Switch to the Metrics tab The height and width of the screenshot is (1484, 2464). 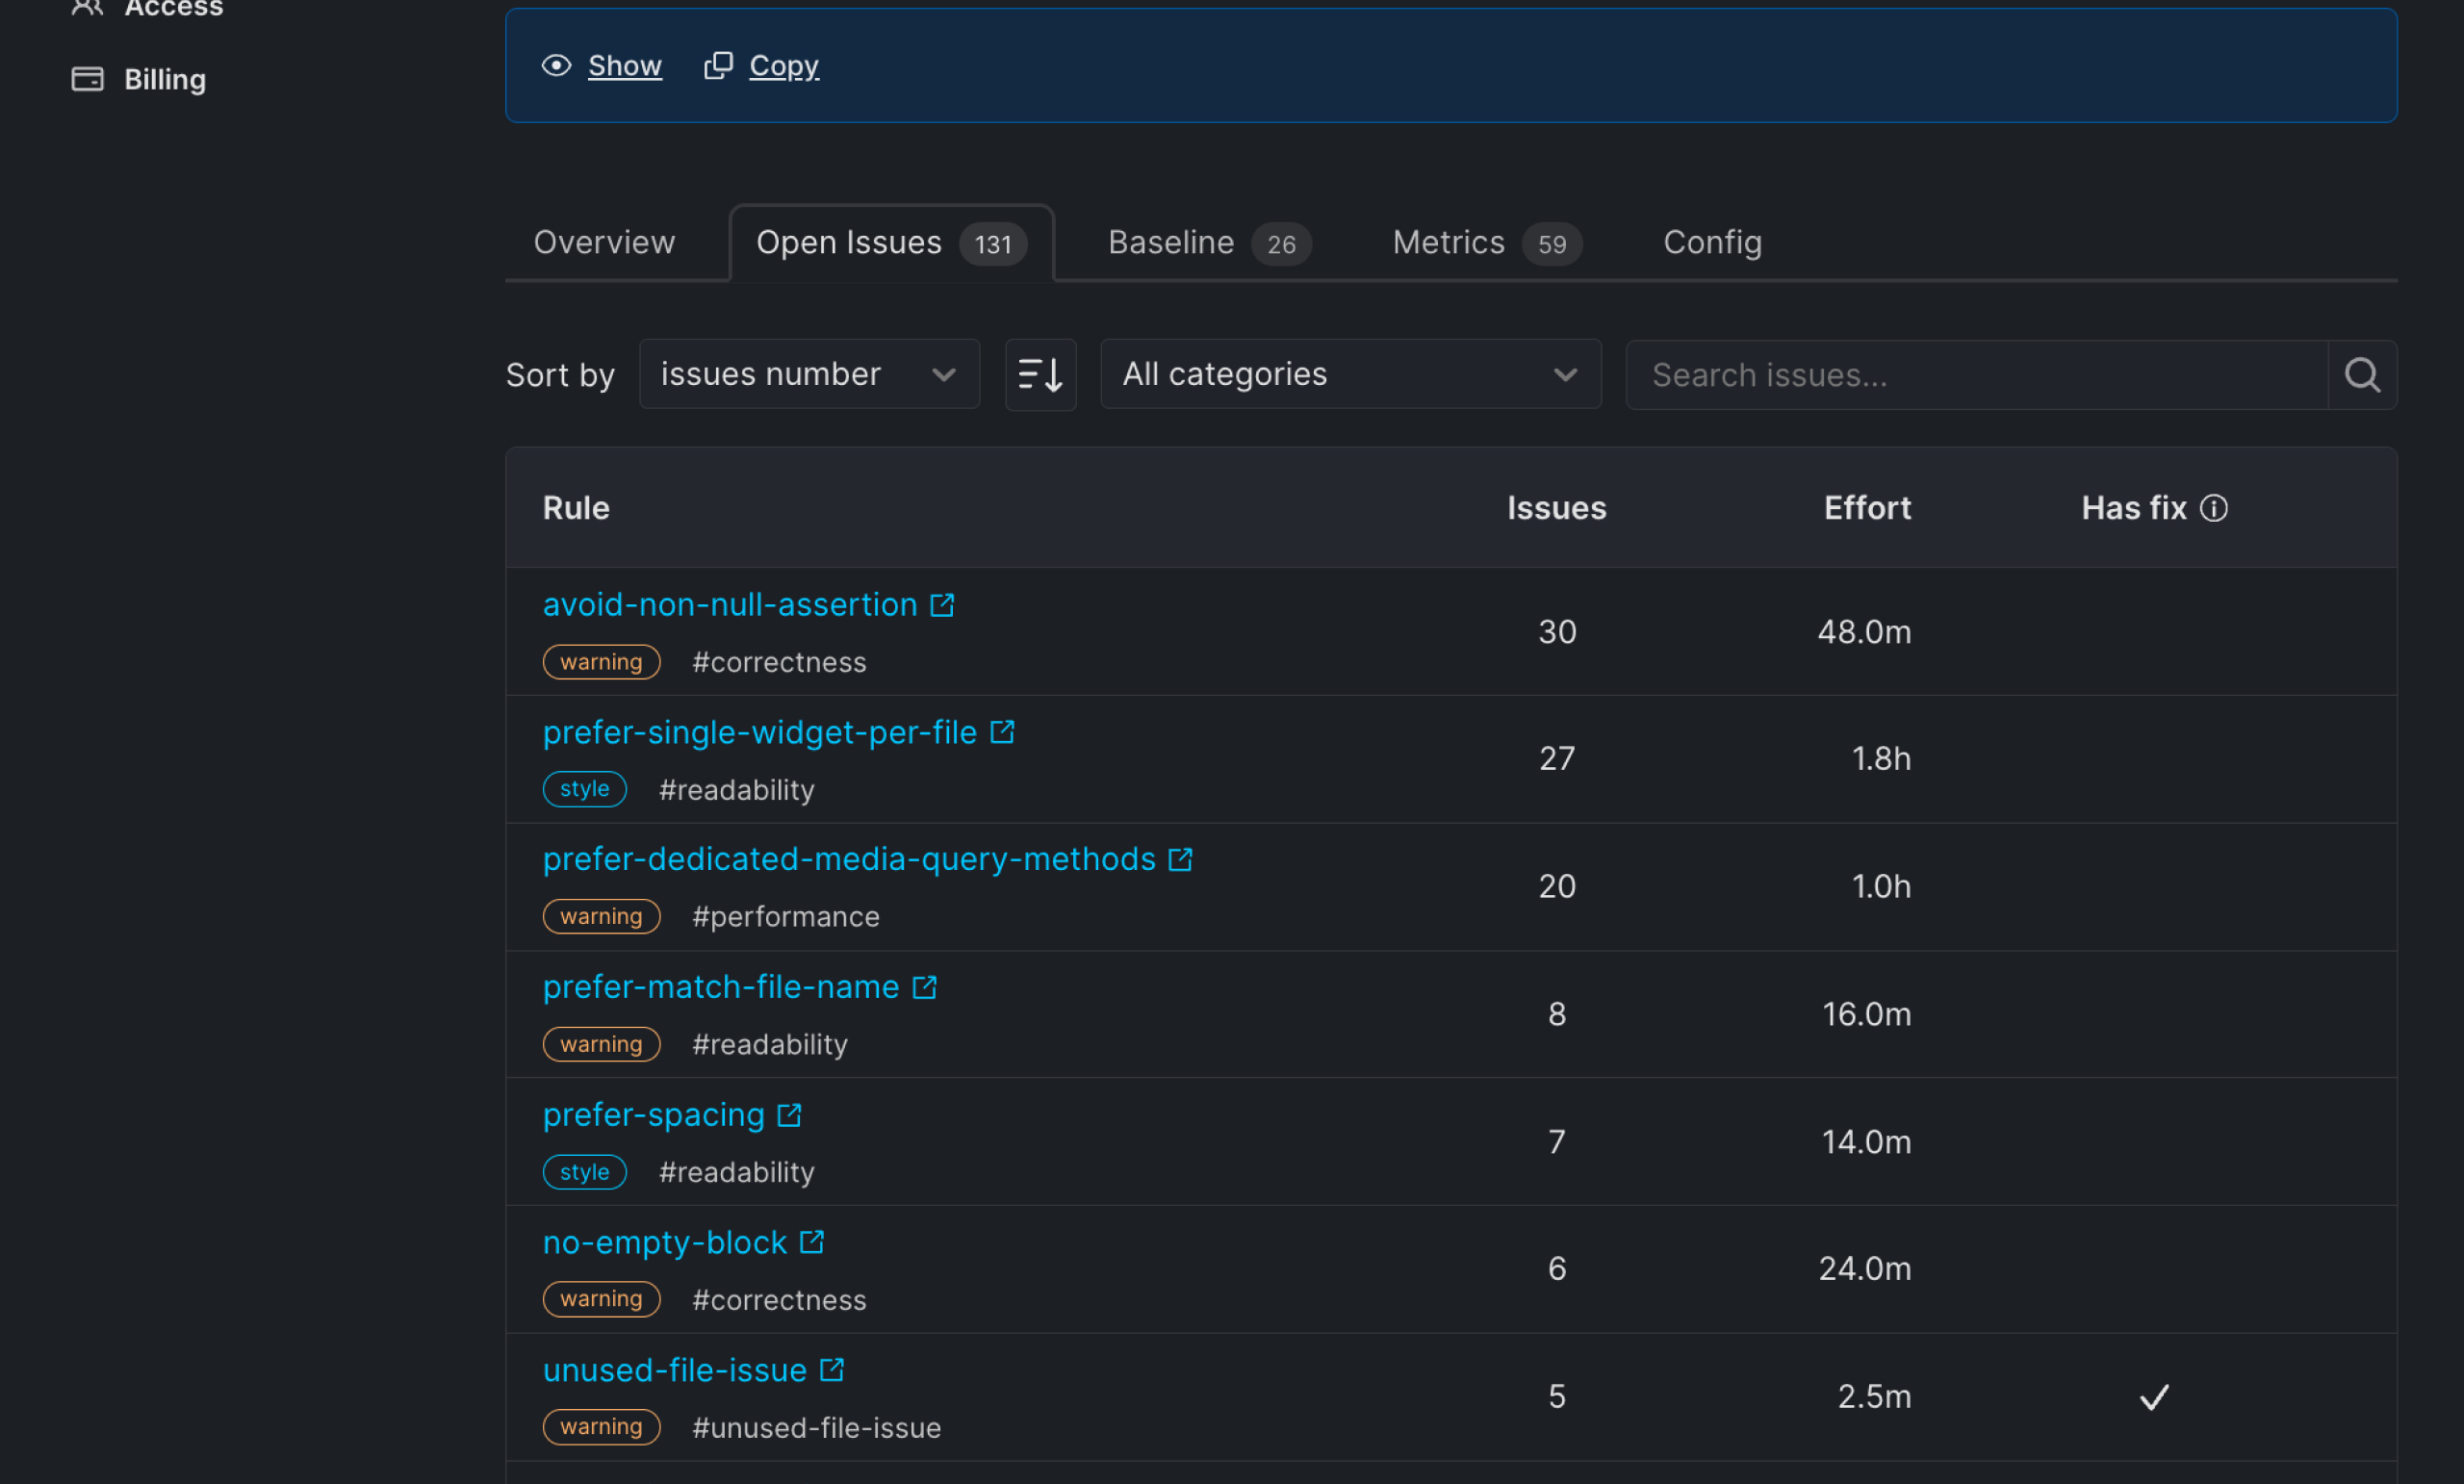tap(1486, 243)
